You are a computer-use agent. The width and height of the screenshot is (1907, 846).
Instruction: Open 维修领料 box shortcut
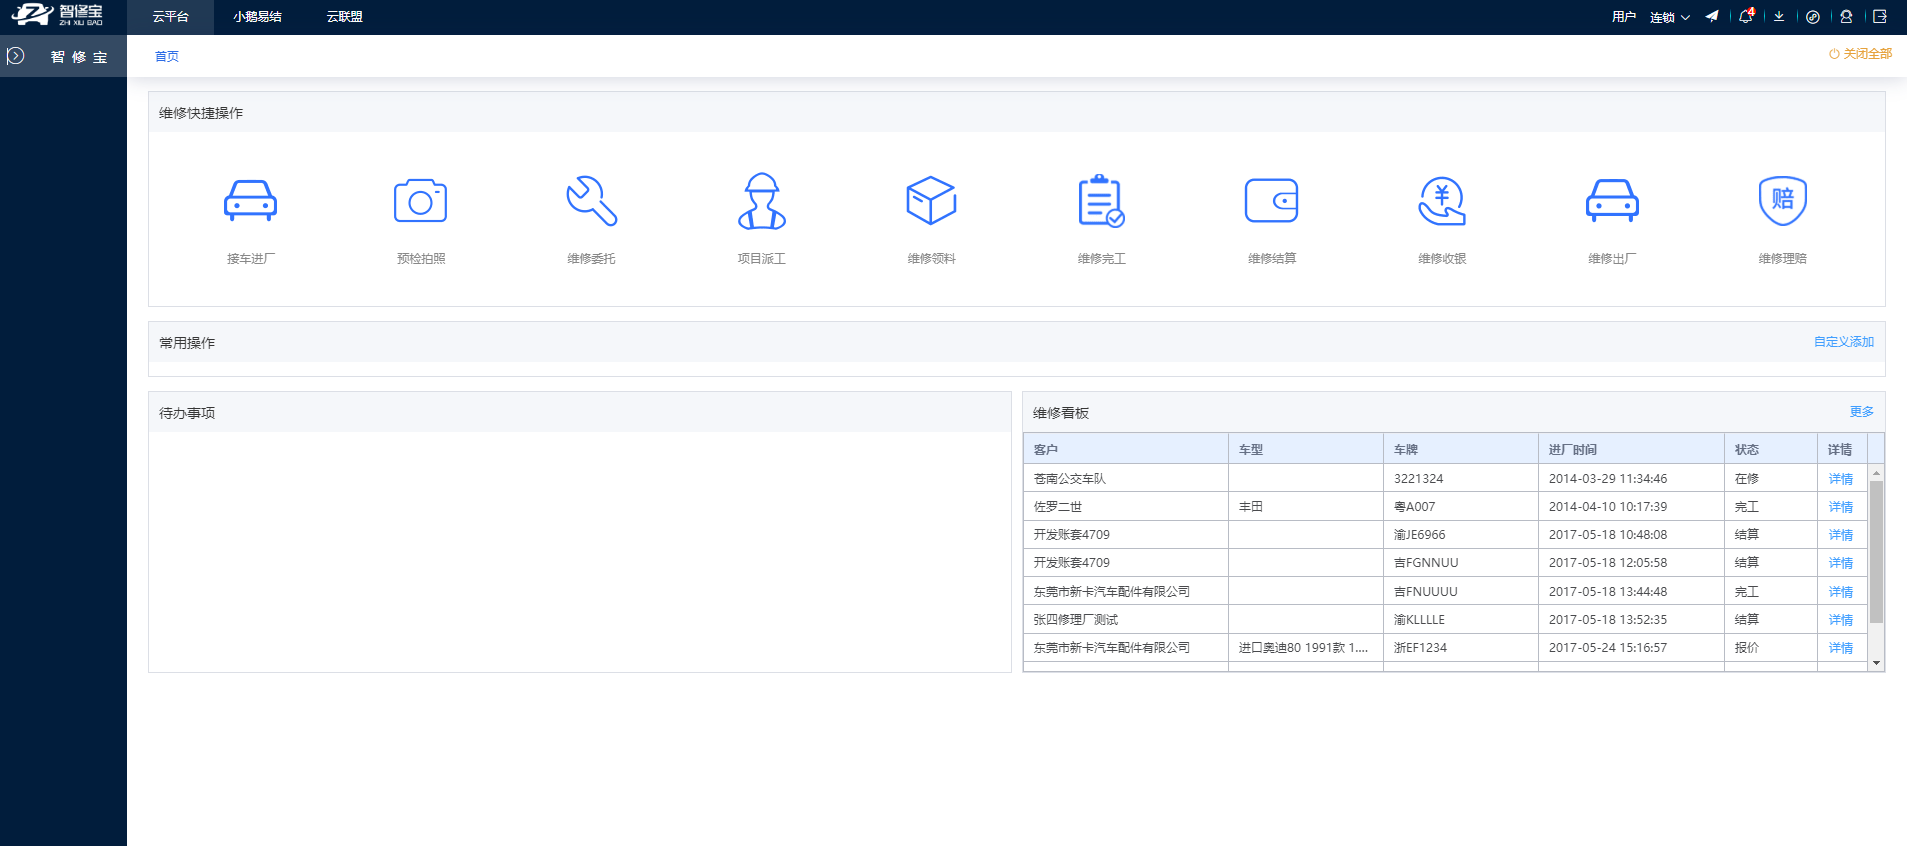pyautogui.click(x=931, y=201)
